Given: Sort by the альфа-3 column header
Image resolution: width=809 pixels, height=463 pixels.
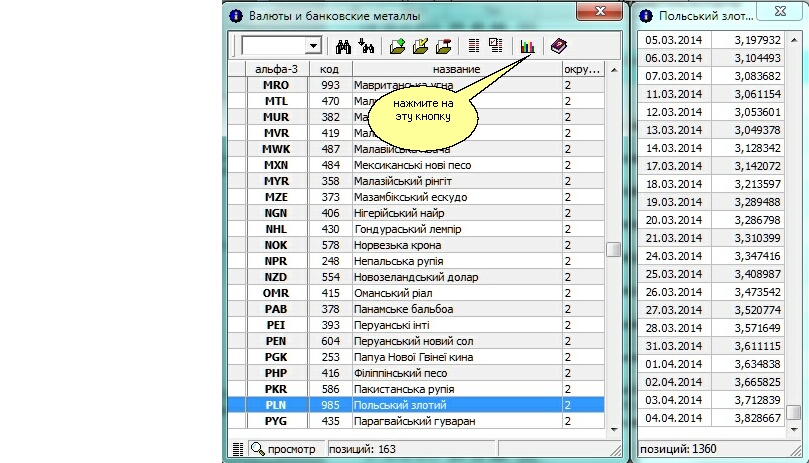Looking at the screenshot, I should 277,69.
